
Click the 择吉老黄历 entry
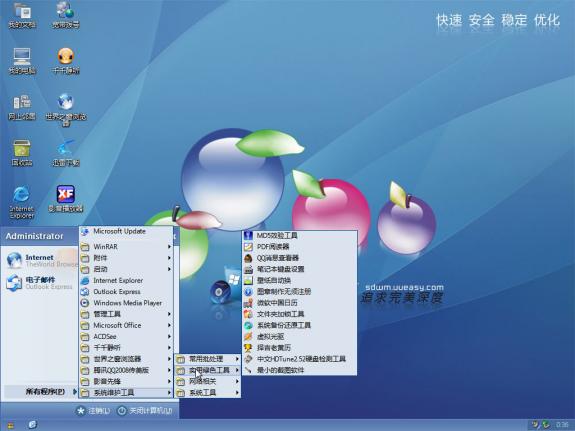(x=299, y=348)
